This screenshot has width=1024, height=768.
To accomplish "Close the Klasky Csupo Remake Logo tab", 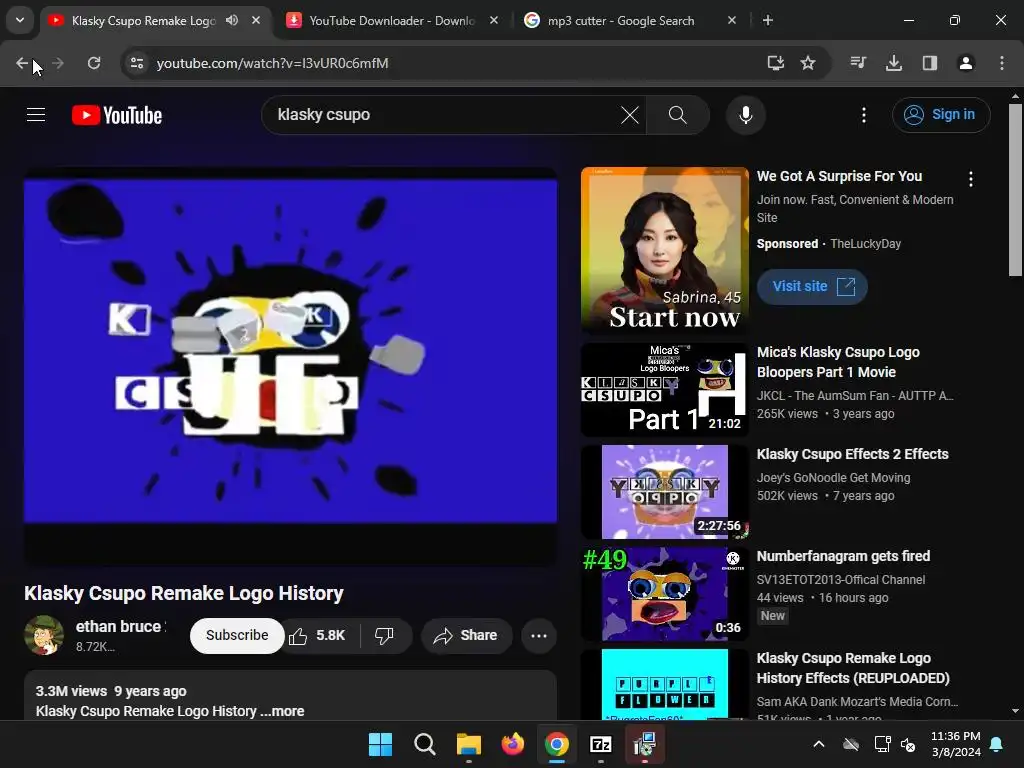I will pyautogui.click(x=256, y=20).
